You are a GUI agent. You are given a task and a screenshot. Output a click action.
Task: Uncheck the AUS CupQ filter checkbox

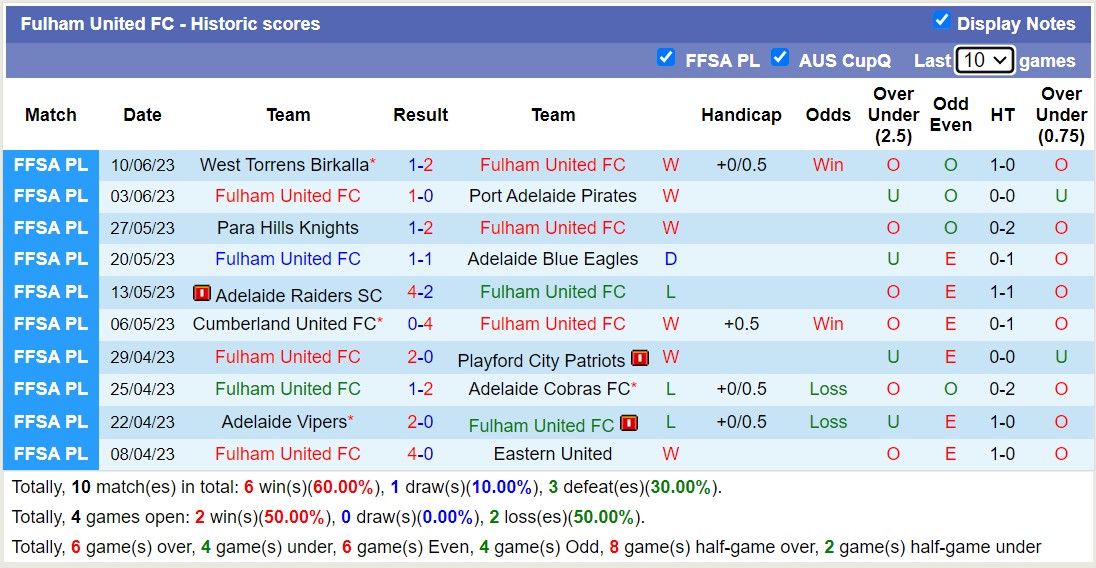780,57
